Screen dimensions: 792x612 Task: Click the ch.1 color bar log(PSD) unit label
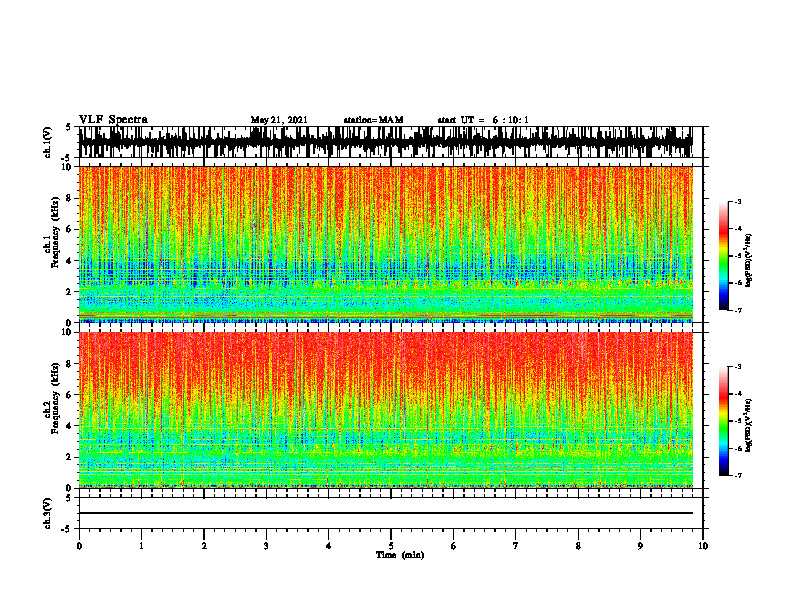(x=749, y=261)
